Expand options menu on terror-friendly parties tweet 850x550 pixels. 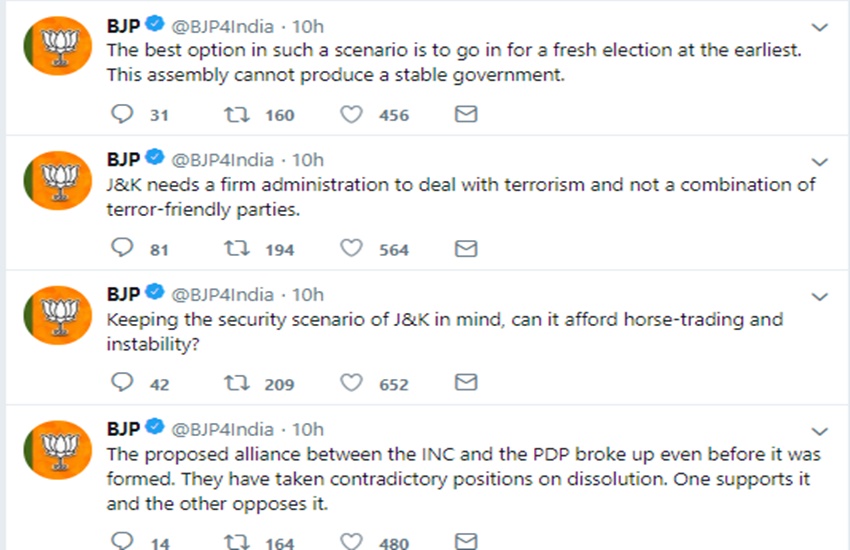point(819,161)
